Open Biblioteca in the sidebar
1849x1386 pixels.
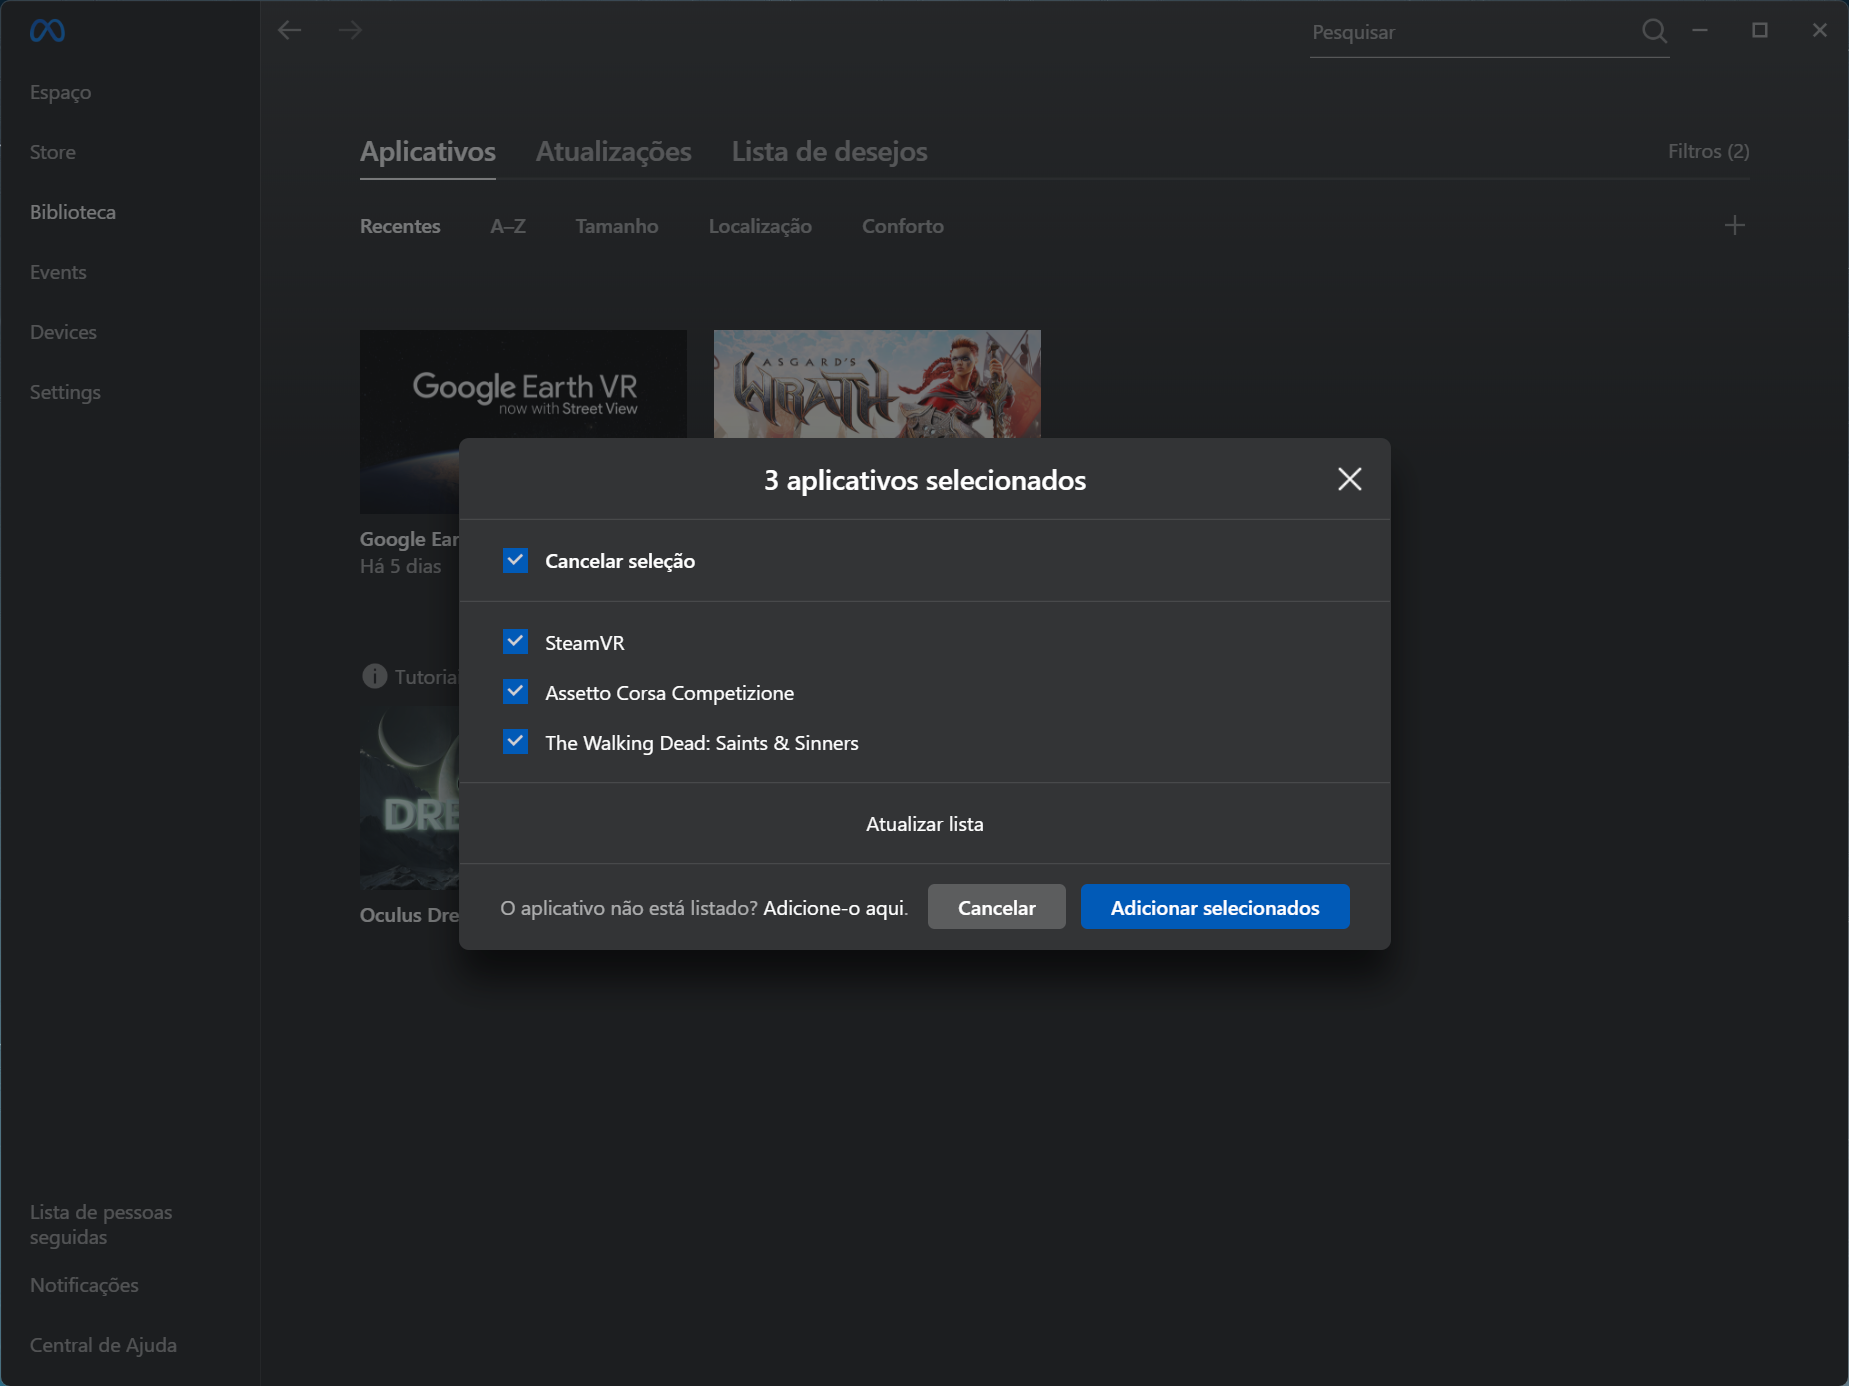73,212
